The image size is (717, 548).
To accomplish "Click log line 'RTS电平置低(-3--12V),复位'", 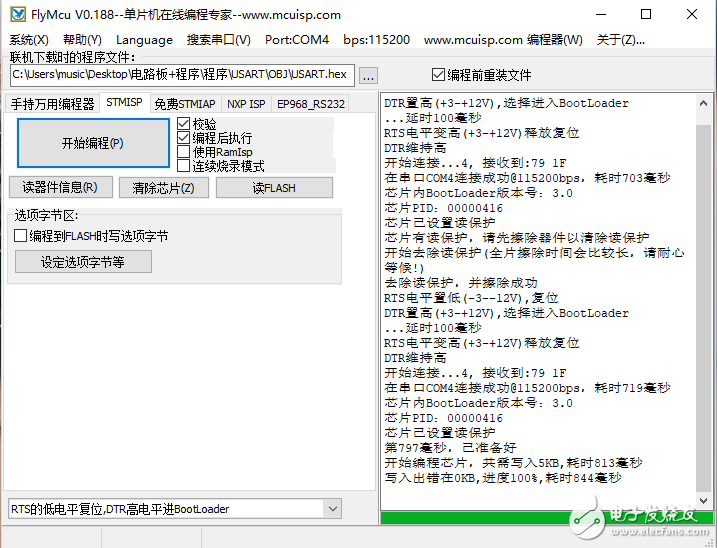I will click(x=471, y=298).
